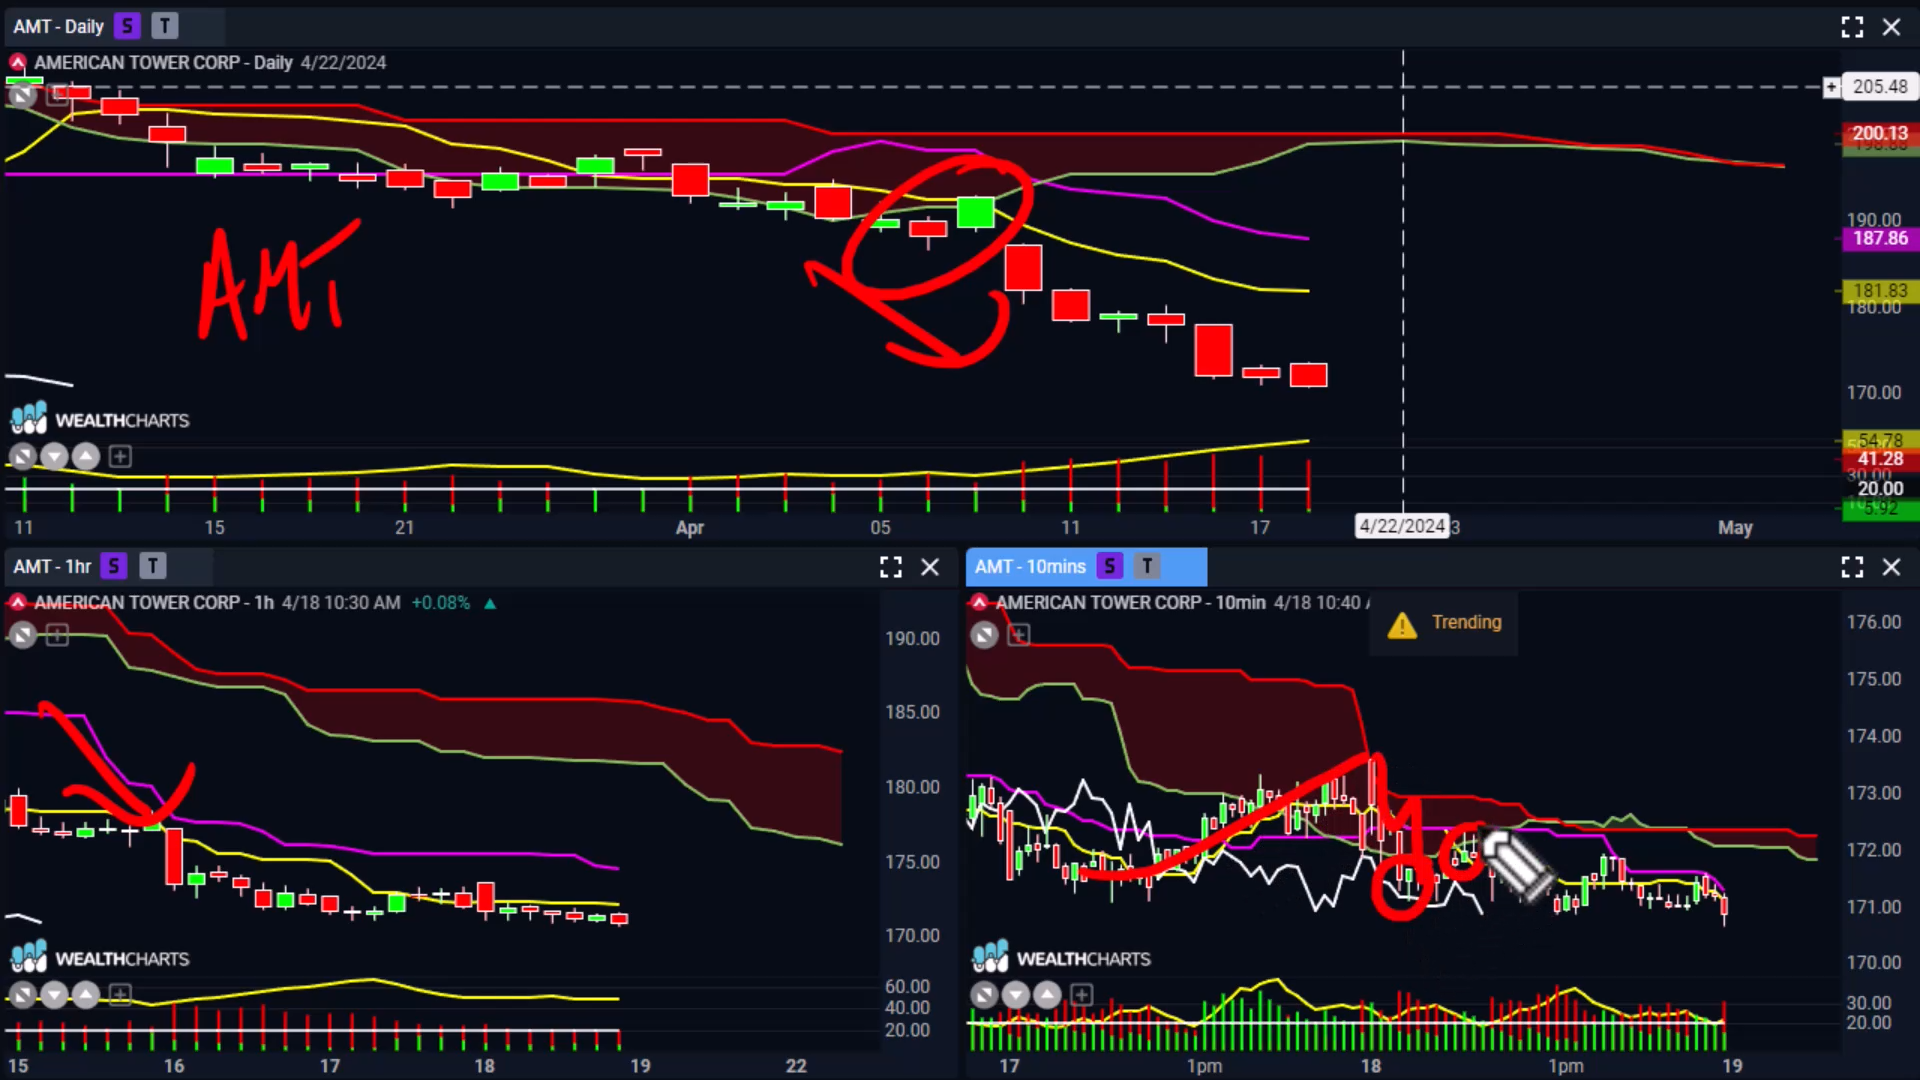
Task: Add indicator via plus box on Daily price chart
Action: click(58, 95)
